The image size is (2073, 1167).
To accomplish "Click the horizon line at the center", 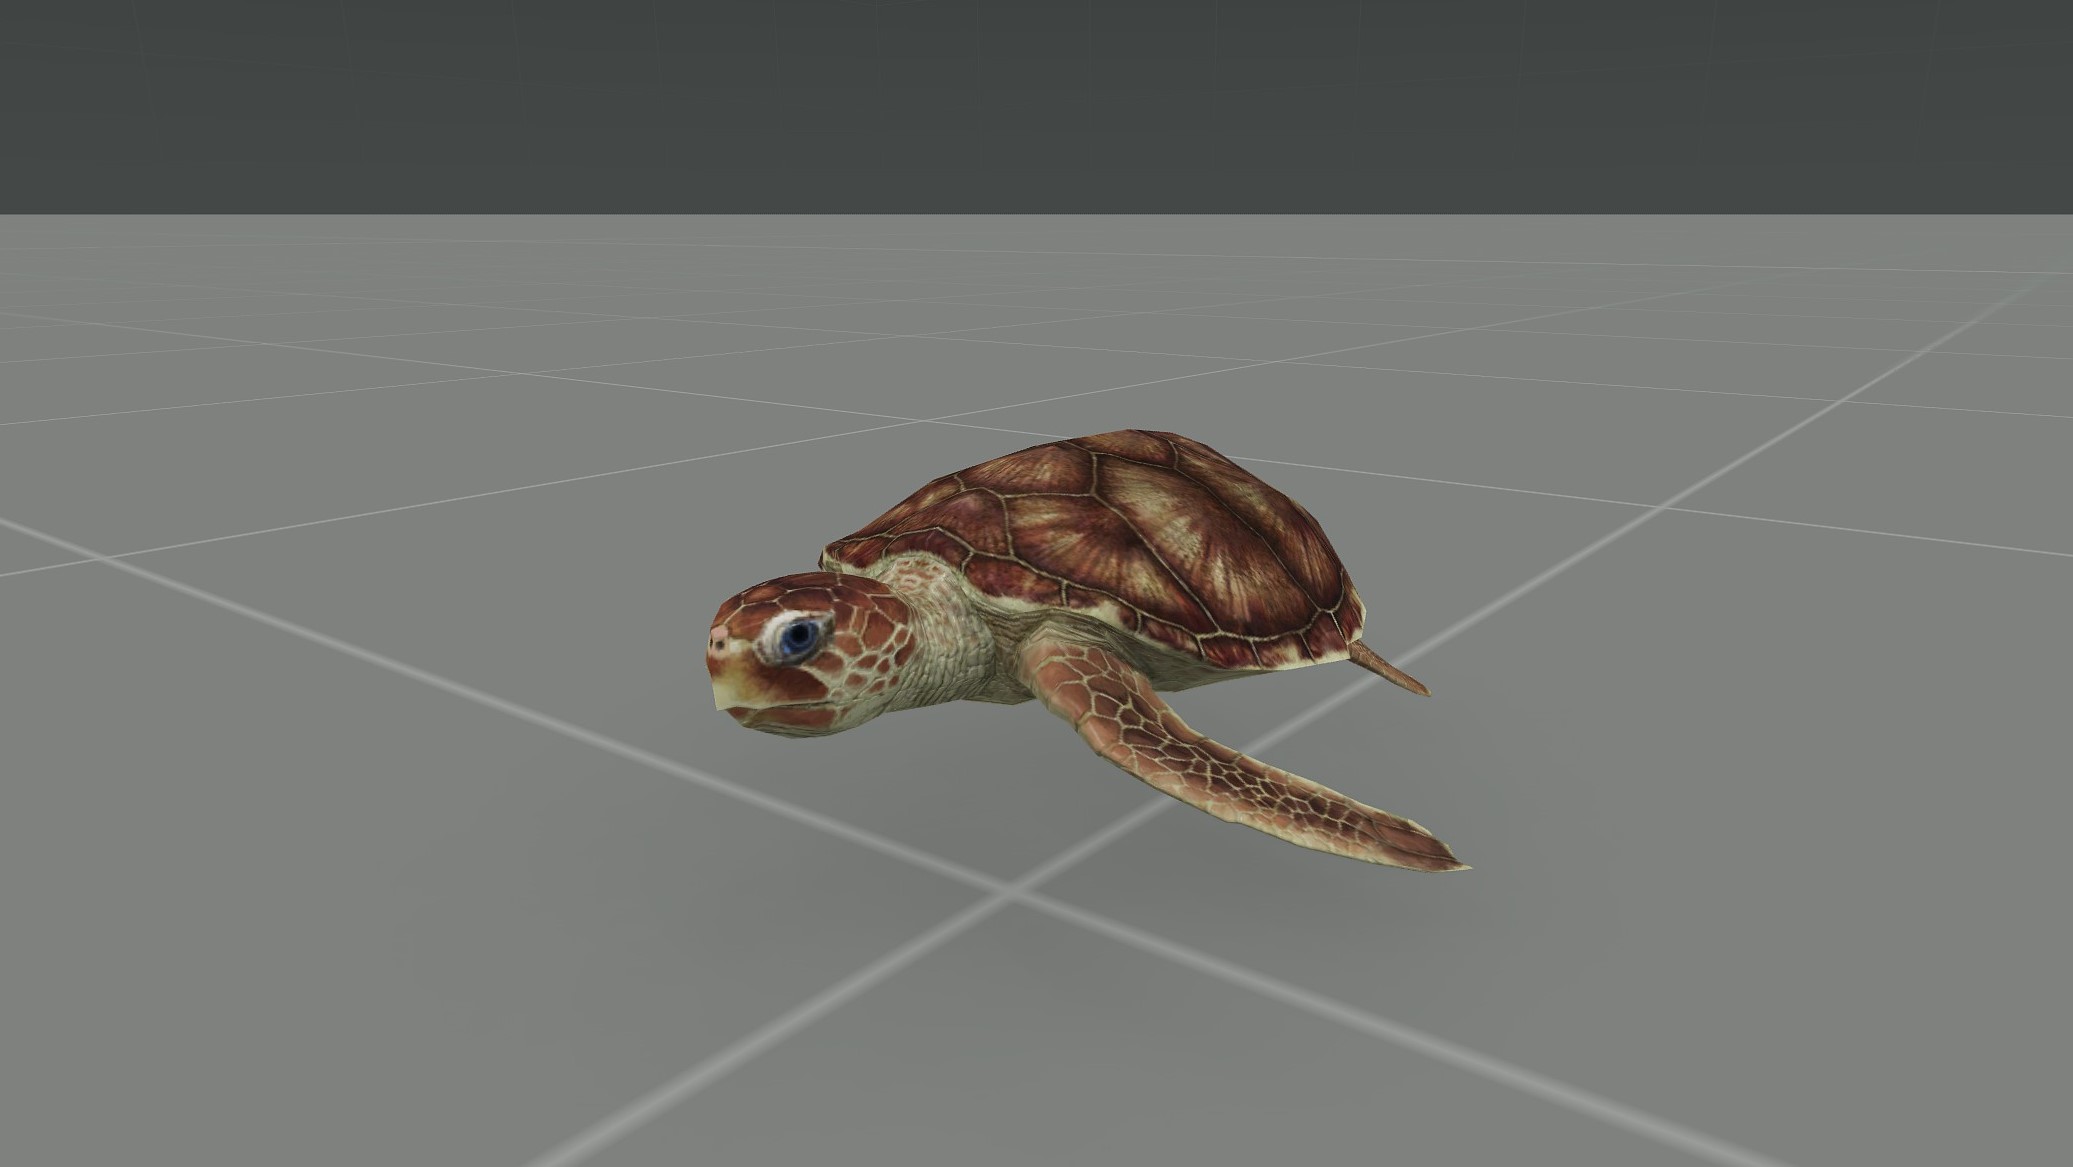I will click(1036, 214).
